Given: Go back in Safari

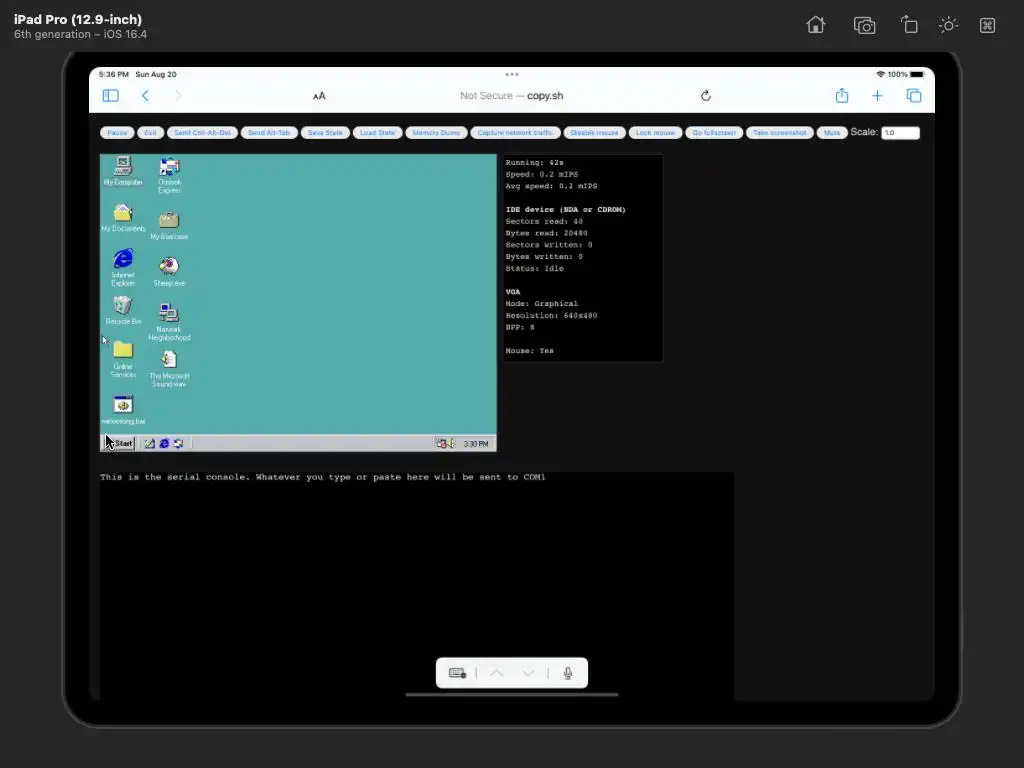Looking at the screenshot, I should coord(146,96).
